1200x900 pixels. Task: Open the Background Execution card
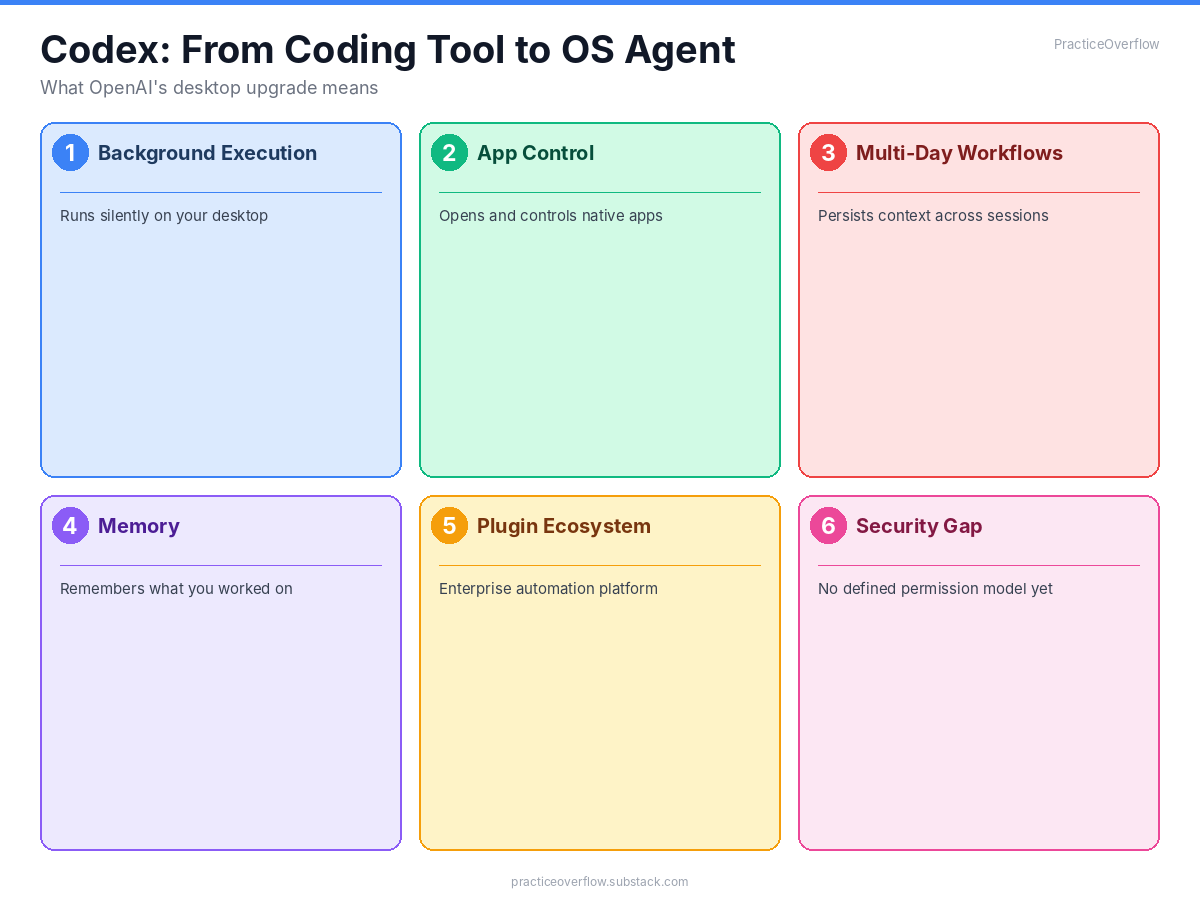(220, 300)
